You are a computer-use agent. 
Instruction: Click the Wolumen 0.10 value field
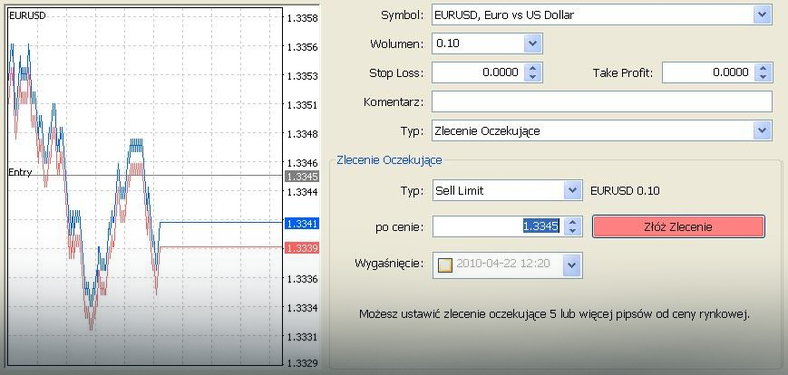478,44
